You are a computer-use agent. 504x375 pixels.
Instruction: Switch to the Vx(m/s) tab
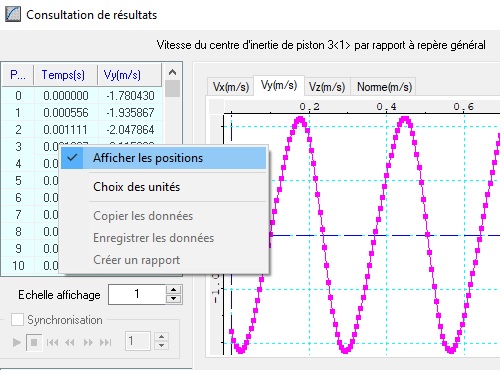pyautogui.click(x=231, y=87)
